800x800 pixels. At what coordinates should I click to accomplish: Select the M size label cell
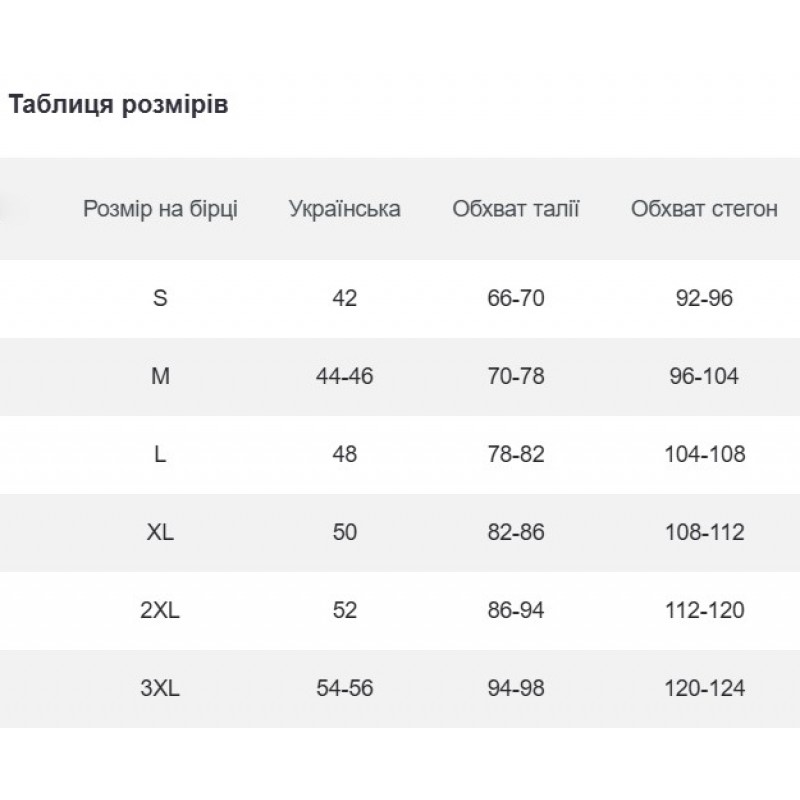click(x=160, y=377)
